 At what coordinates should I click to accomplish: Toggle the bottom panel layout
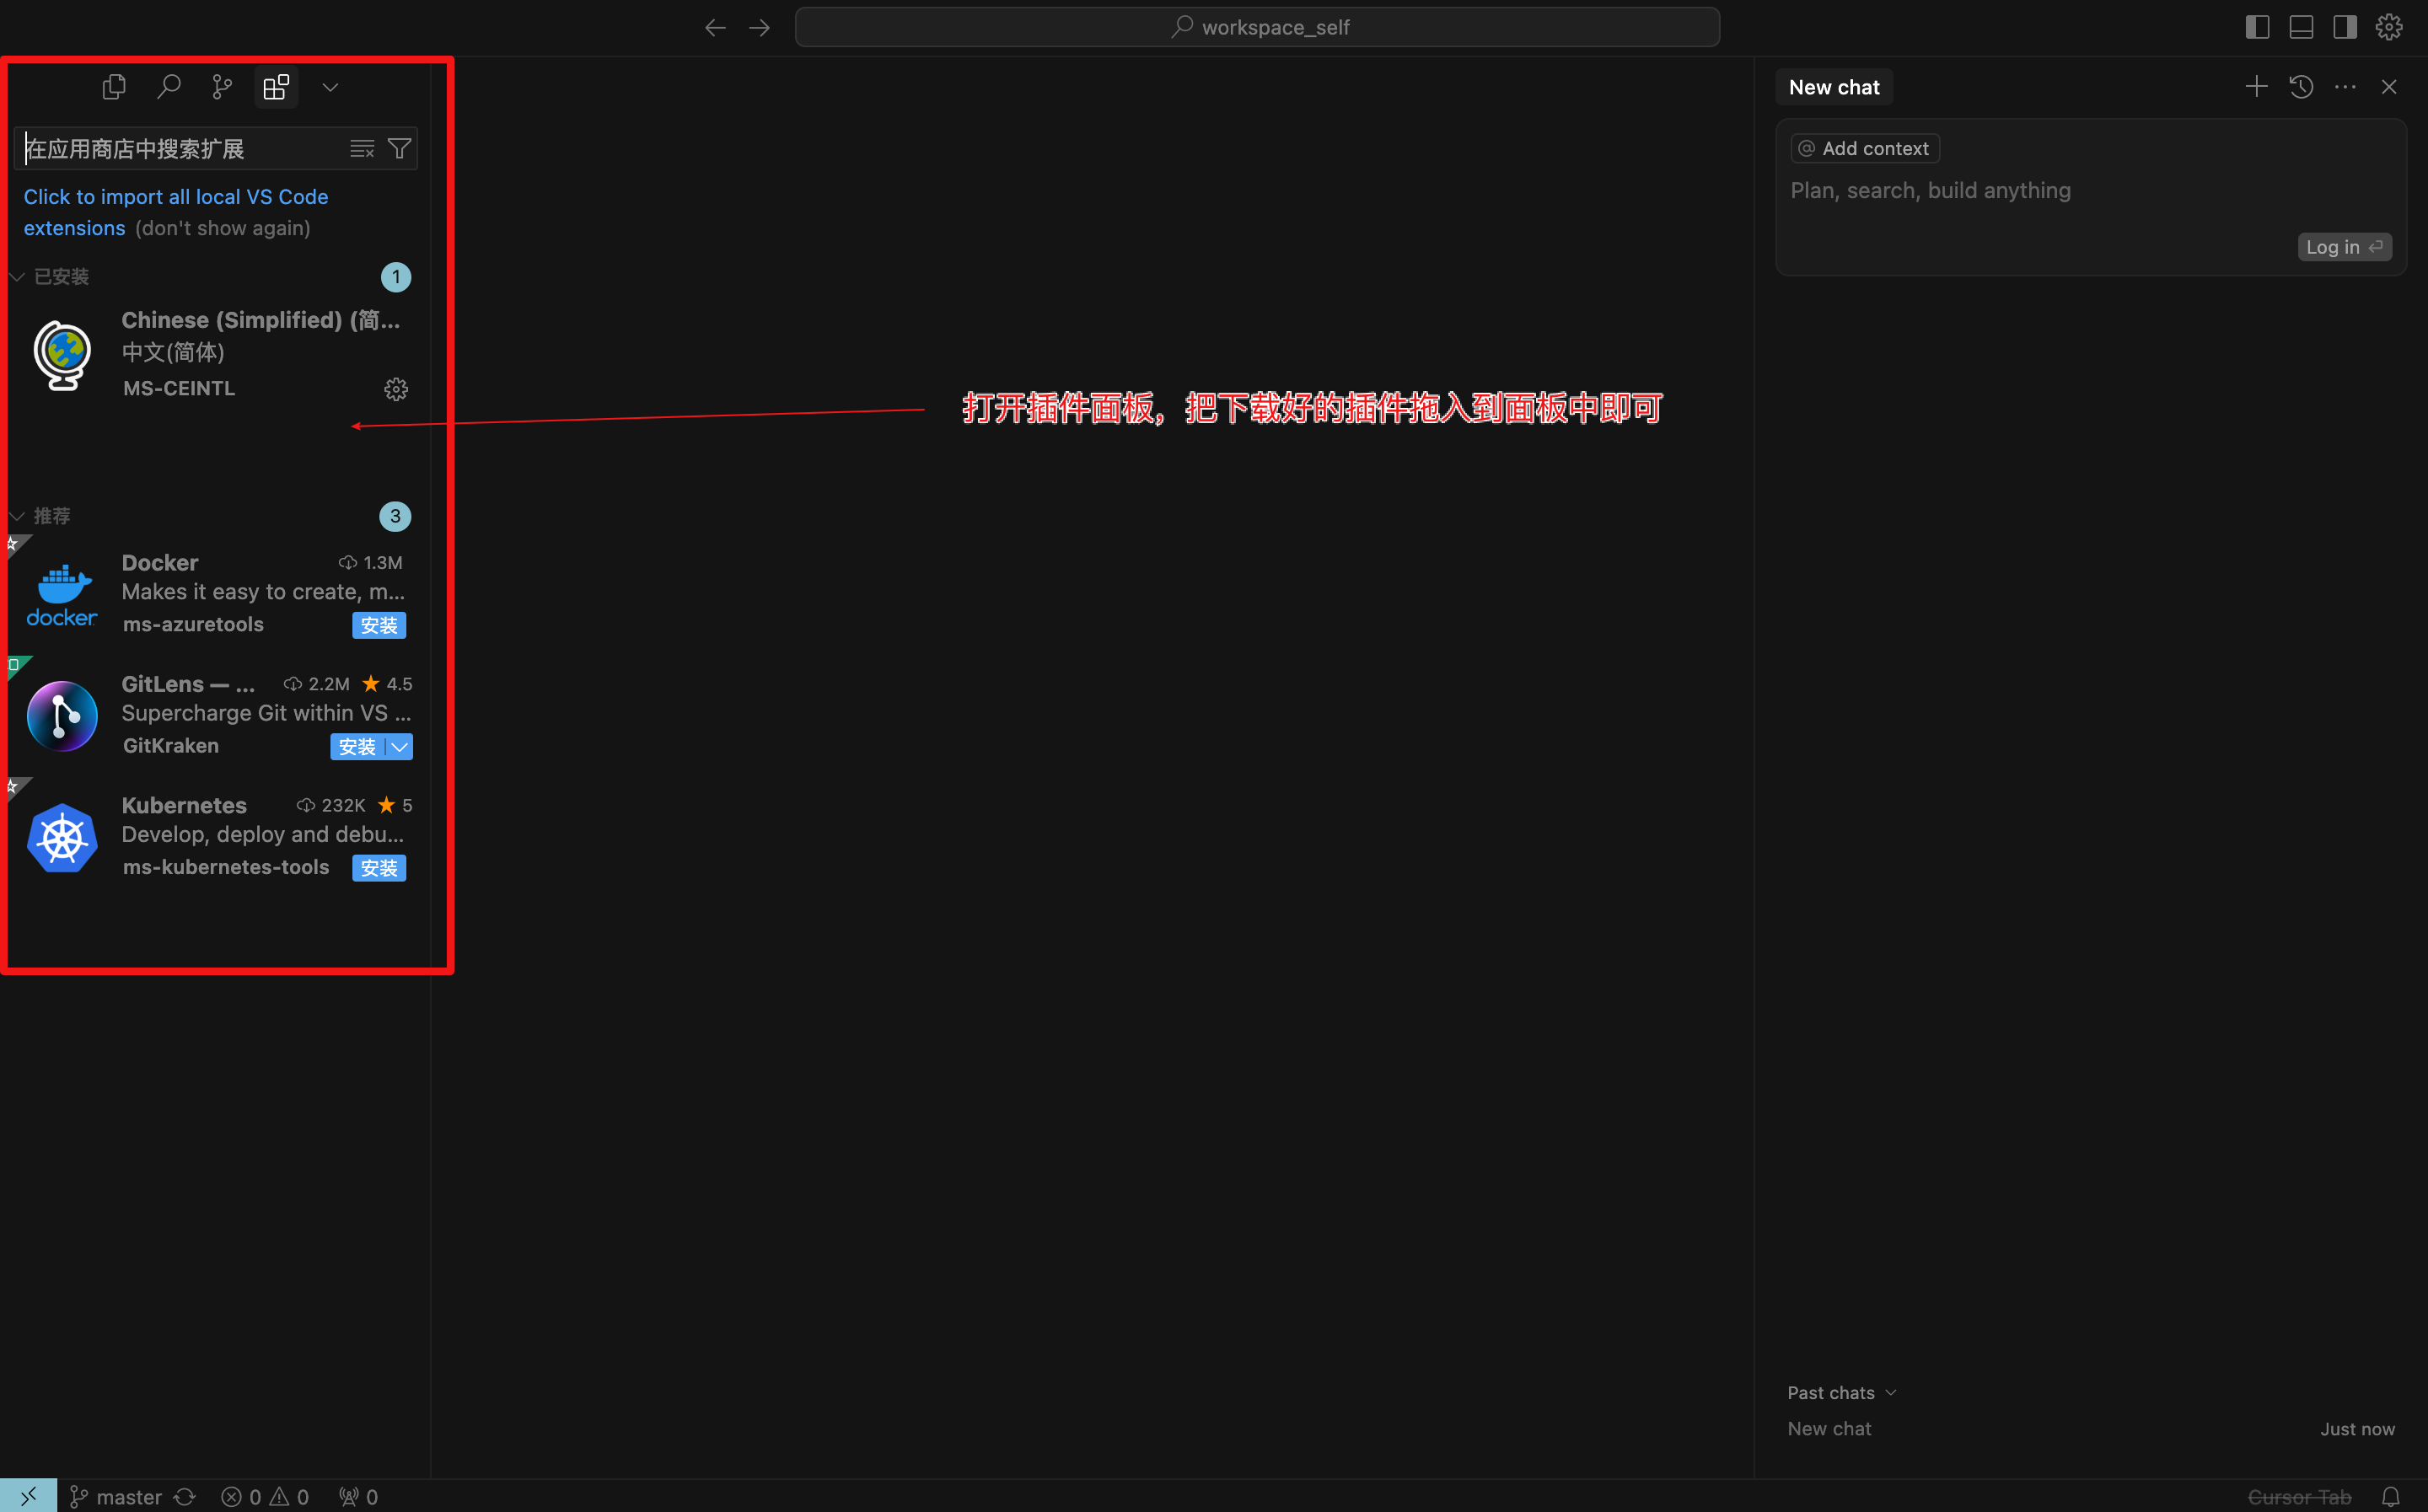(2301, 27)
